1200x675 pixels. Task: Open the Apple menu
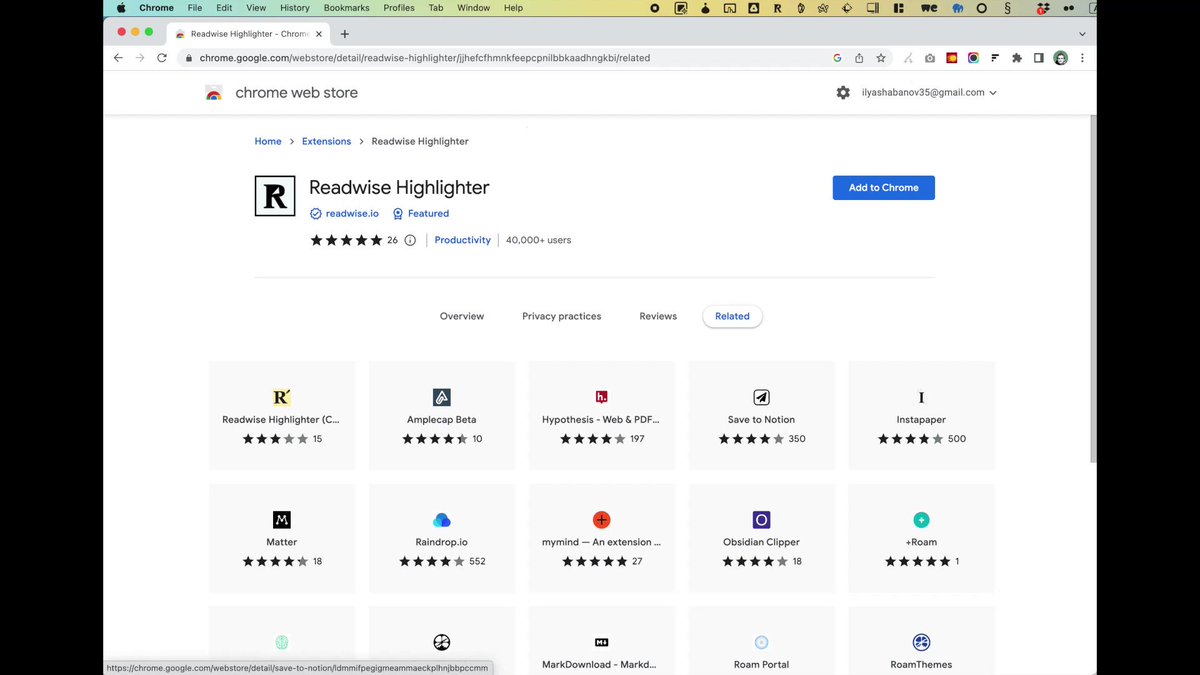(x=121, y=8)
